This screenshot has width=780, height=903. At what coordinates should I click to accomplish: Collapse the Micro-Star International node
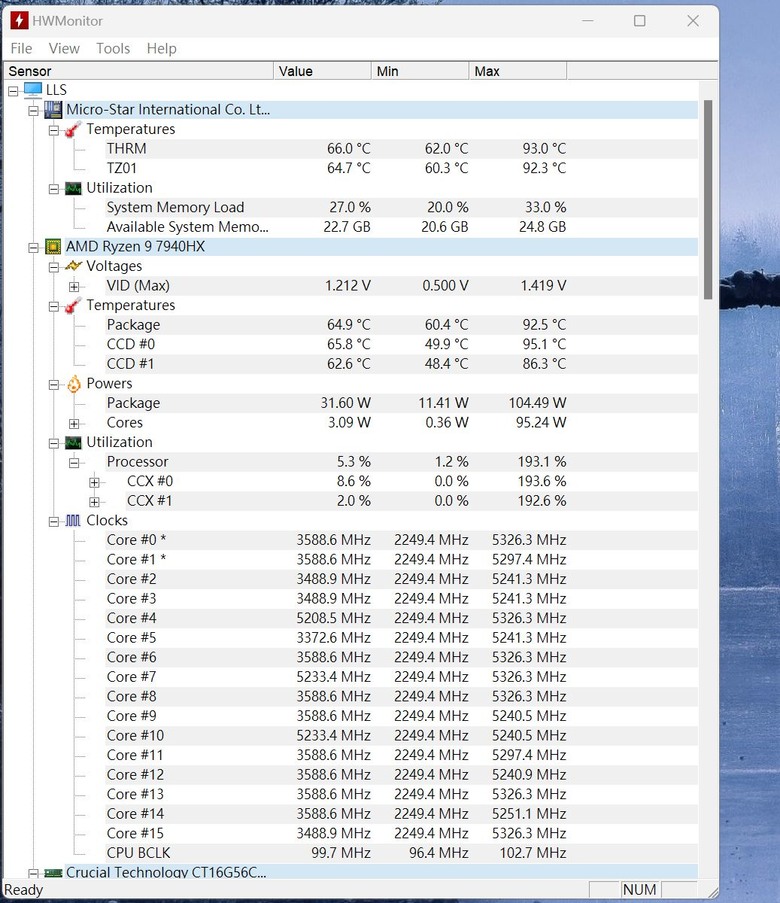click(33, 110)
